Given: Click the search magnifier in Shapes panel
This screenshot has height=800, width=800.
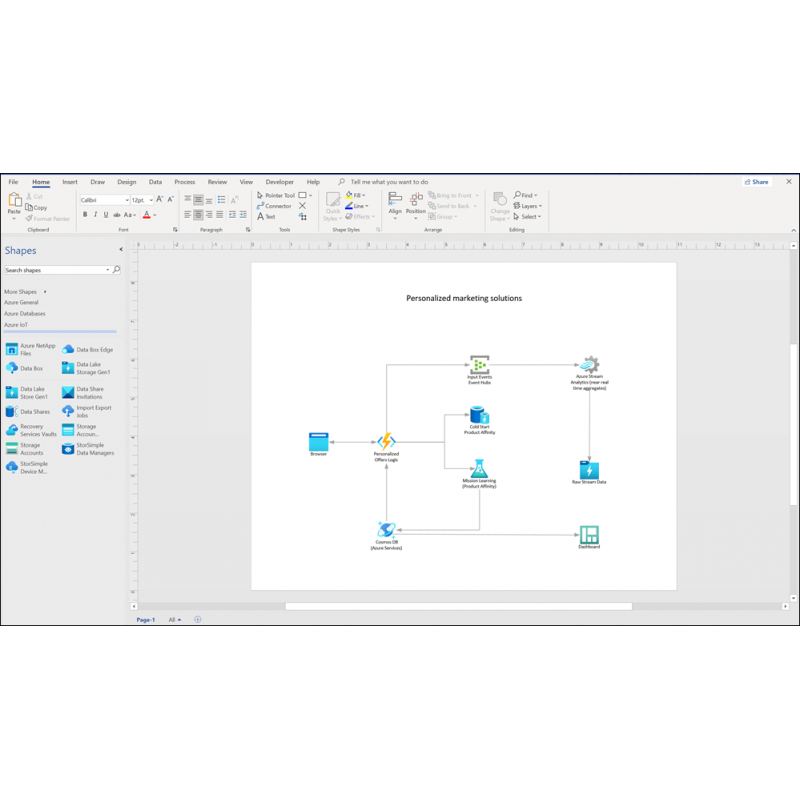Looking at the screenshot, I should tap(116, 270).
